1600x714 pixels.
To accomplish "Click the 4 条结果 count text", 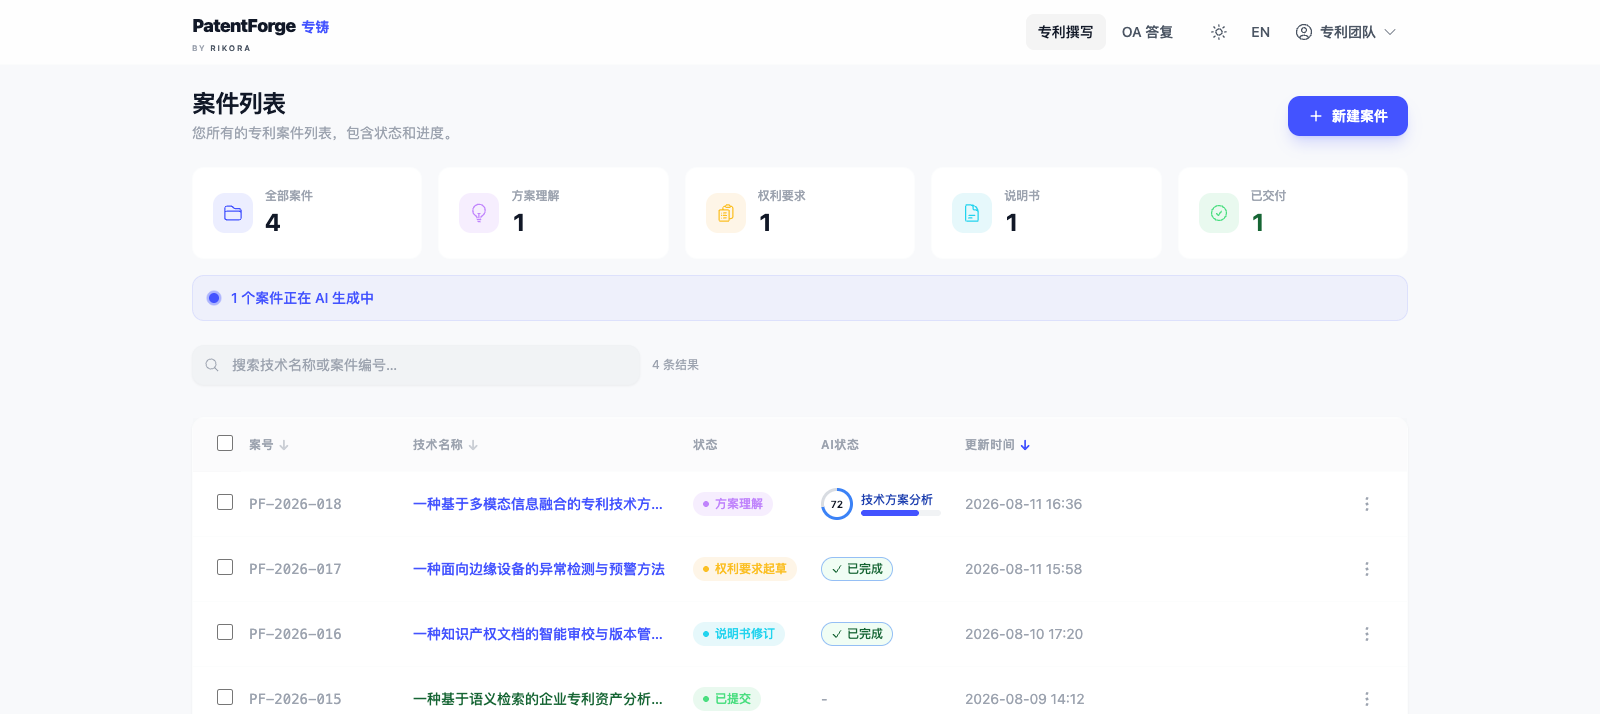I will point(675,365).
